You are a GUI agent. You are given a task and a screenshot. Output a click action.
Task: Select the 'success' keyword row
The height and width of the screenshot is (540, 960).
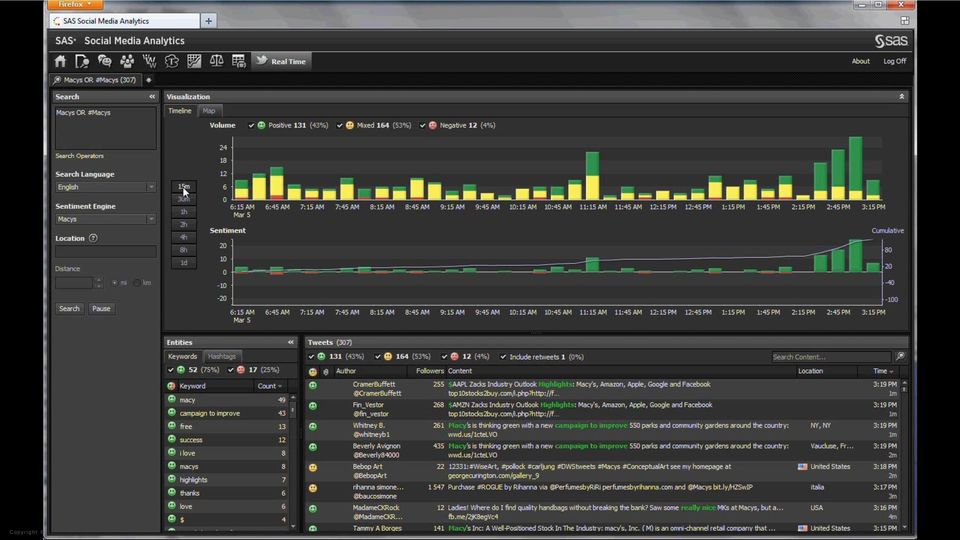227,440
